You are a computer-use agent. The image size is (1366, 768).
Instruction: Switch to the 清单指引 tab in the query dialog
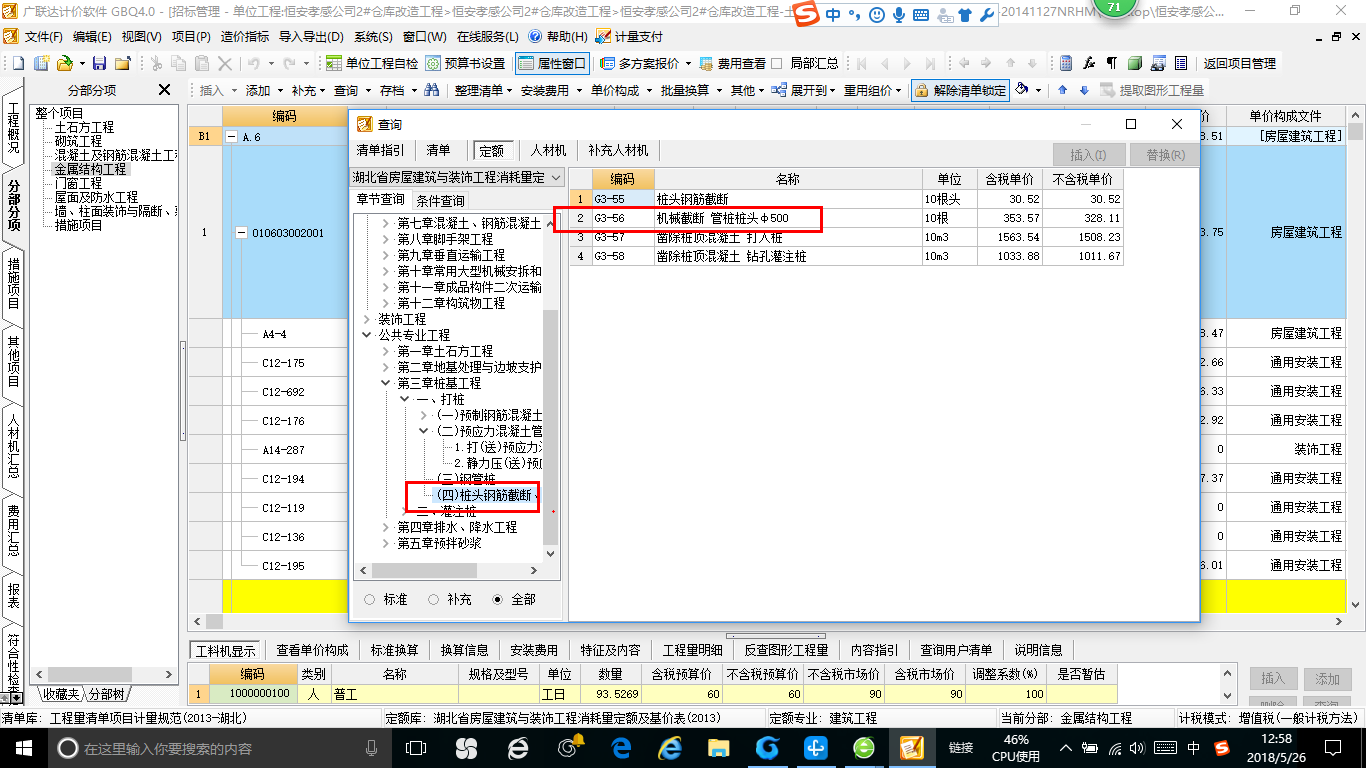tap(381, 150)
